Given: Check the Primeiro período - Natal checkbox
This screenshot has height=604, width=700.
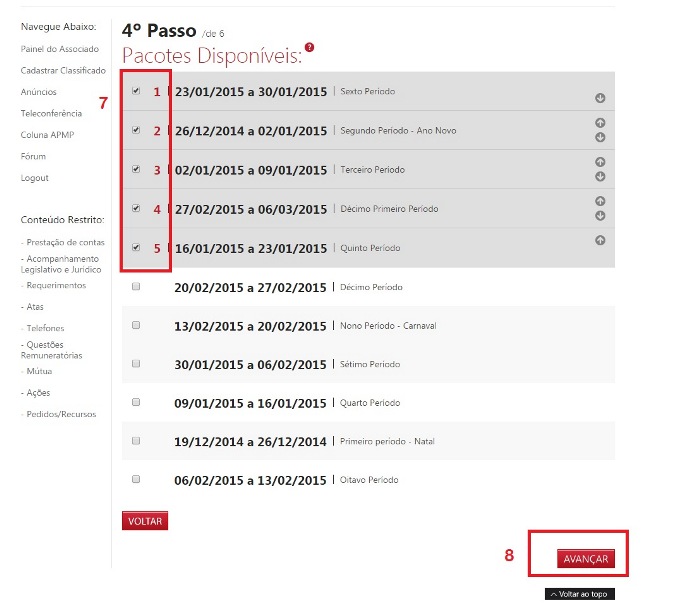Looking at the screenshot, I should (x=136, y=441).
